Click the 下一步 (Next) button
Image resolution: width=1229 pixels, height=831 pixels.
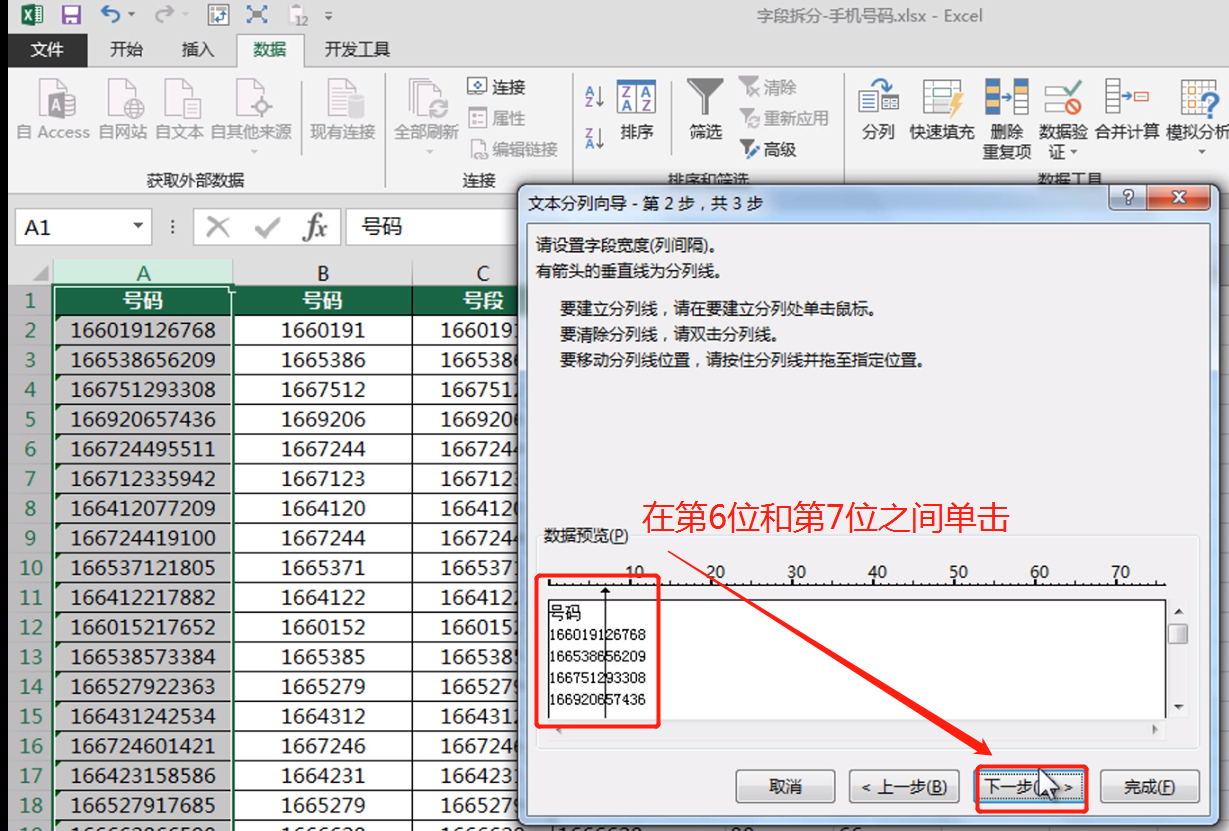[1030, 786]
